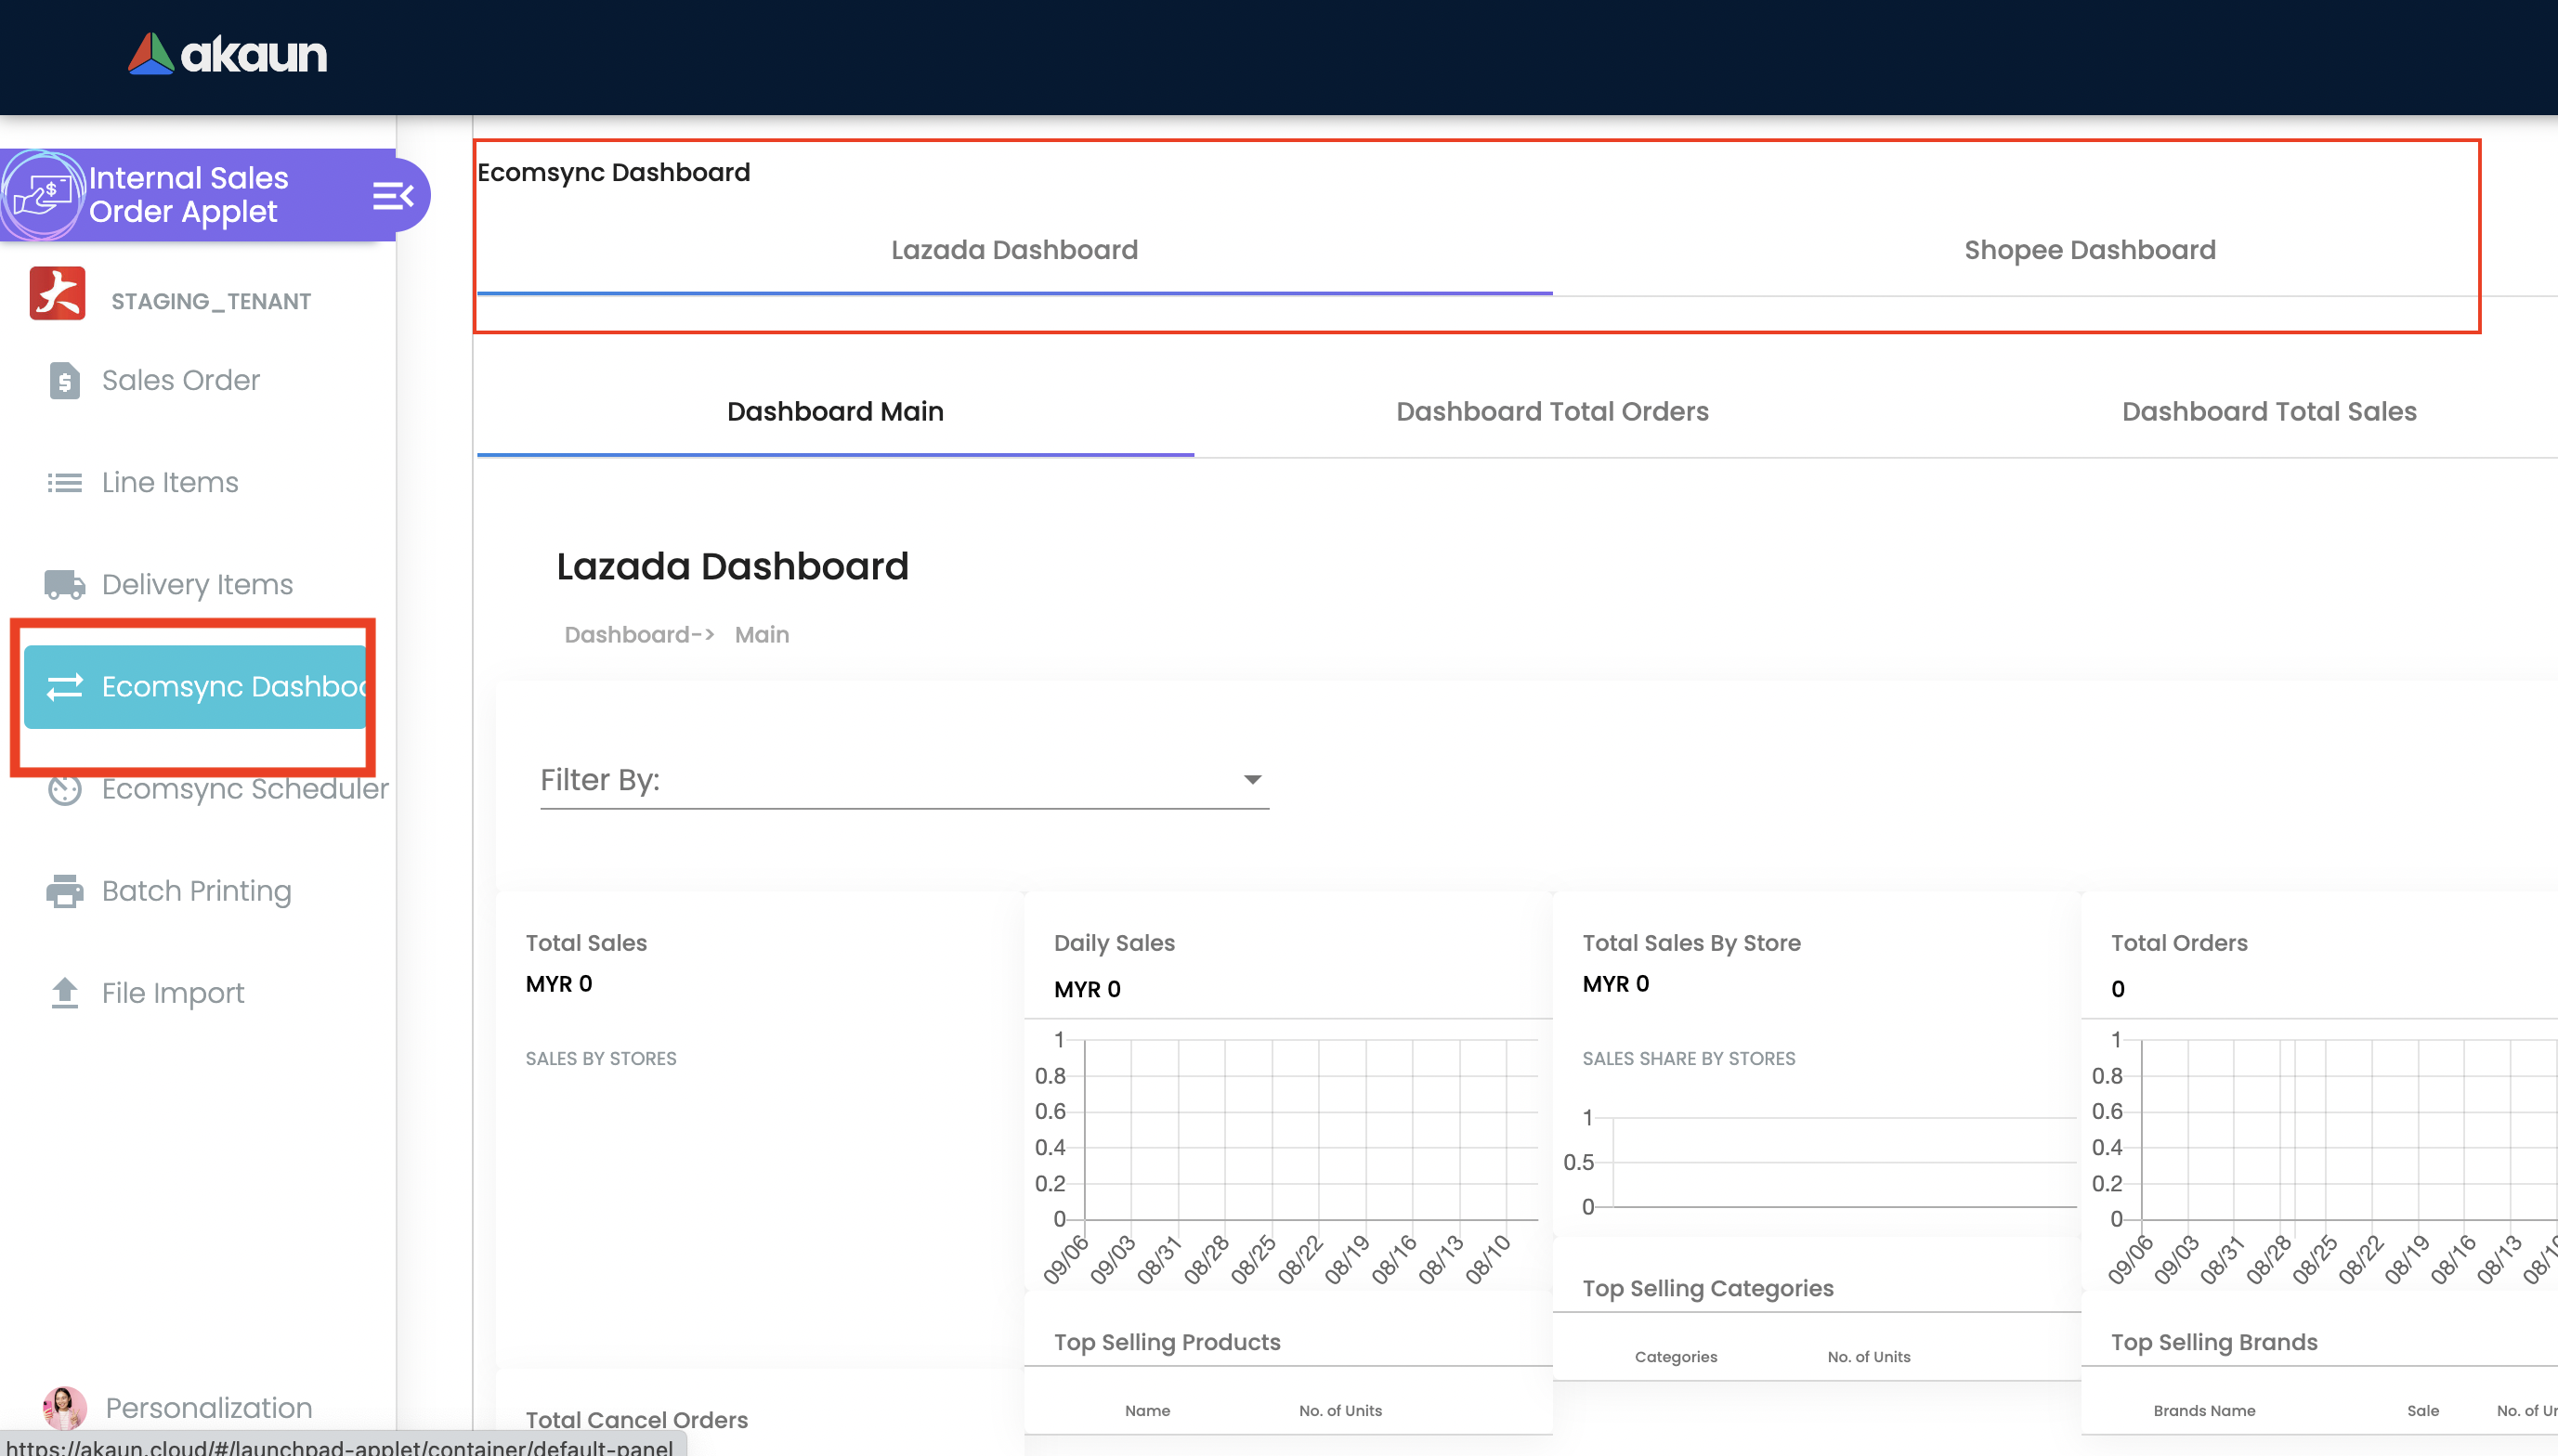The width and height of the screenshot is (2558, 1456).
Task: Click the Delivery Items truck icon
Action: tap(64, 585)
